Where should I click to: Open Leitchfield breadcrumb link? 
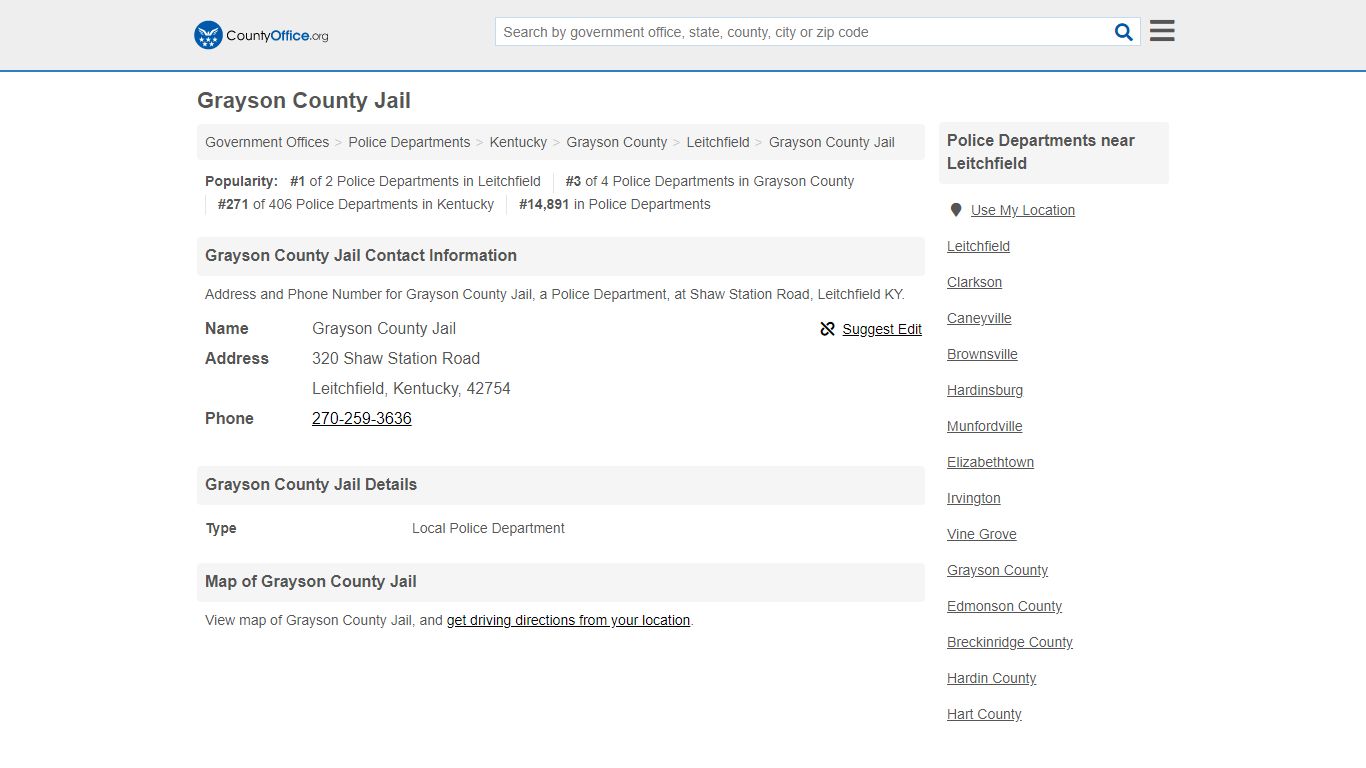point(718,142)
